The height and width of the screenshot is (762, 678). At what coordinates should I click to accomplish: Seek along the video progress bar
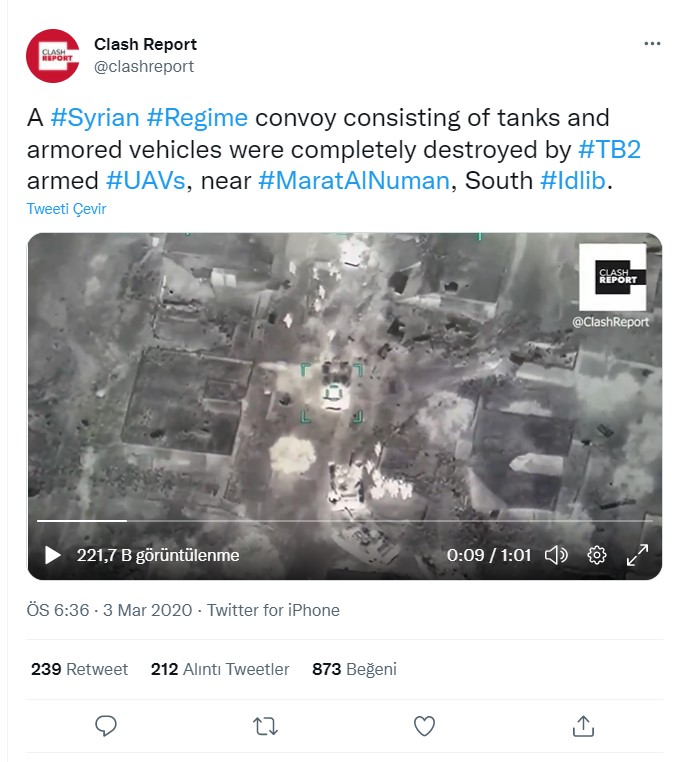345,521
